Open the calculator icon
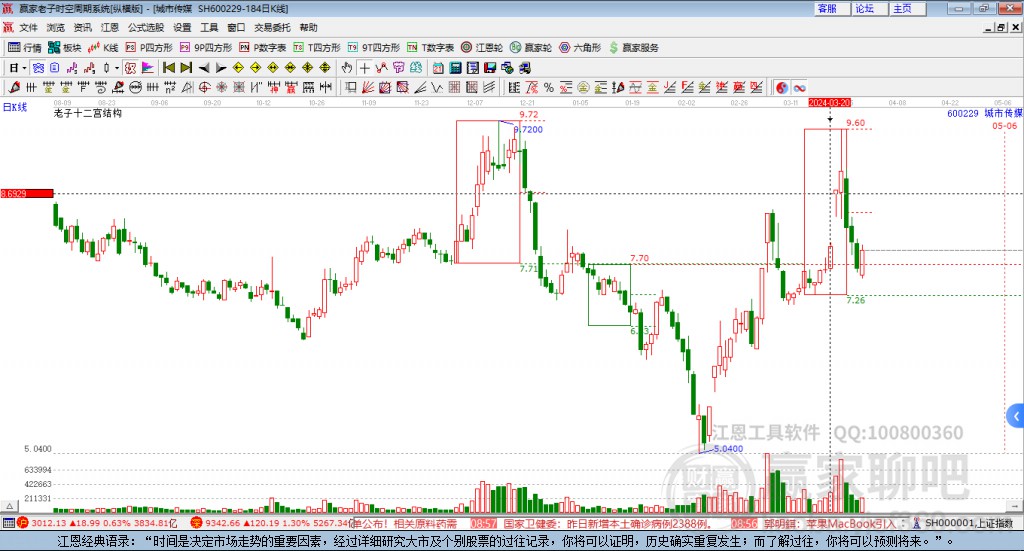Image resolution: width=1024 pixels, height=551 pixels. pos(455,68)
